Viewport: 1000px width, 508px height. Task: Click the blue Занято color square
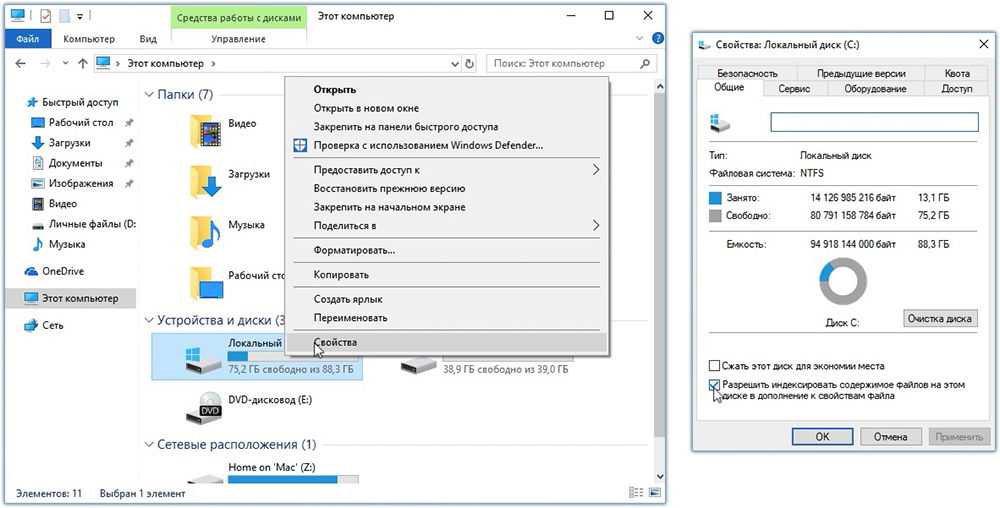click(x=714, y=198)
